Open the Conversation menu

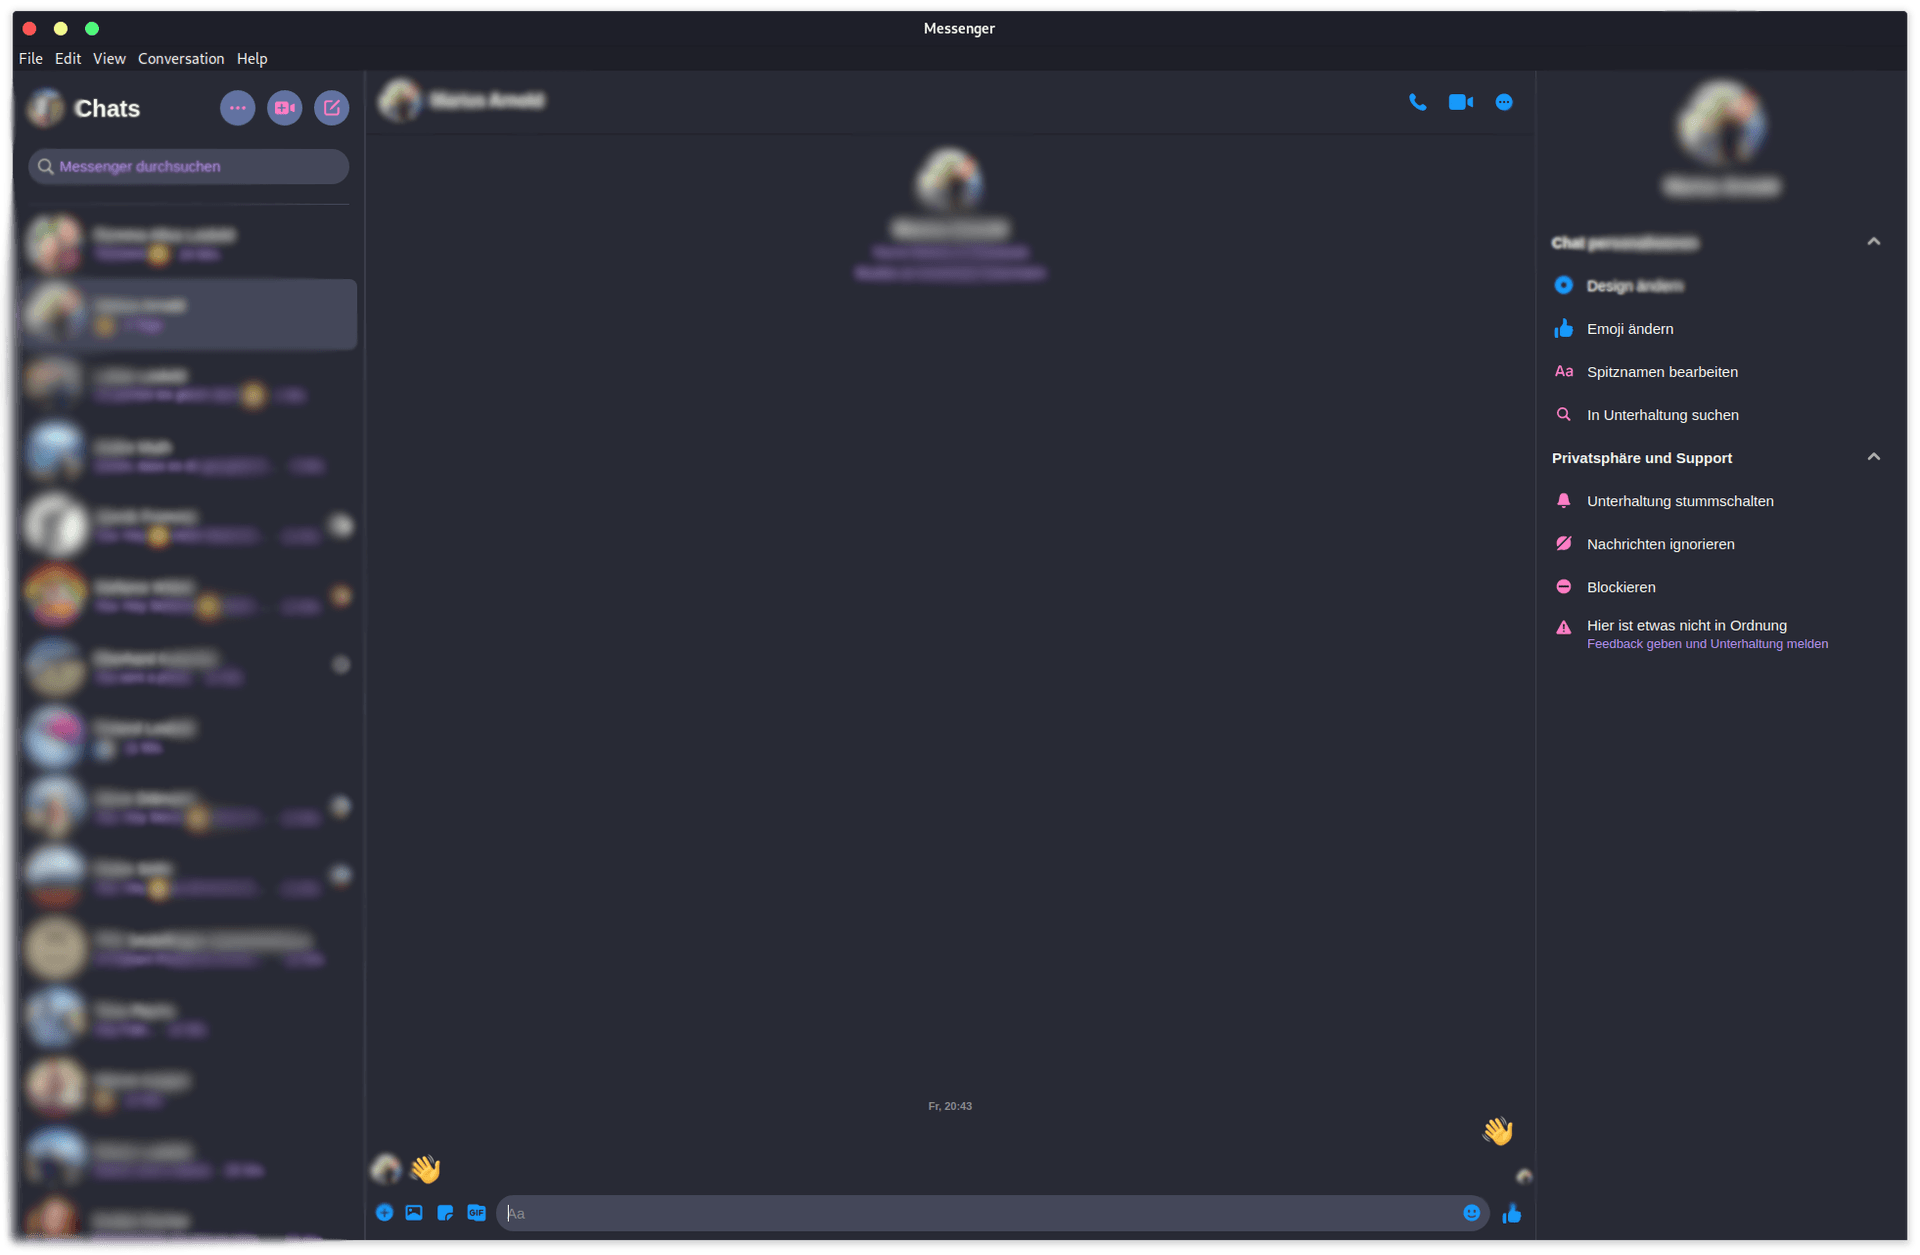pyautogui.click(x=181, y=59)
